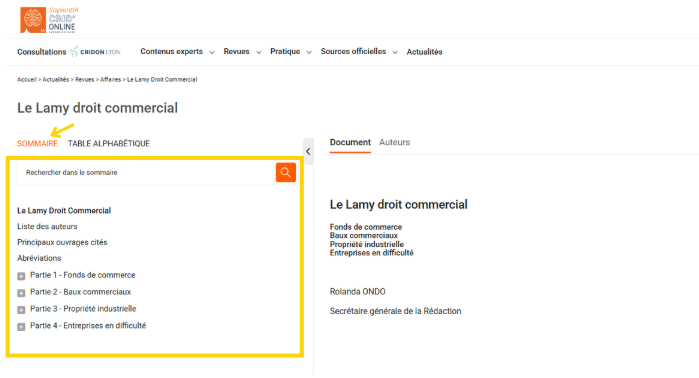Click the Rolanda ONDO author name
This screenshot has width=699, height=378.
pos(358,292)
